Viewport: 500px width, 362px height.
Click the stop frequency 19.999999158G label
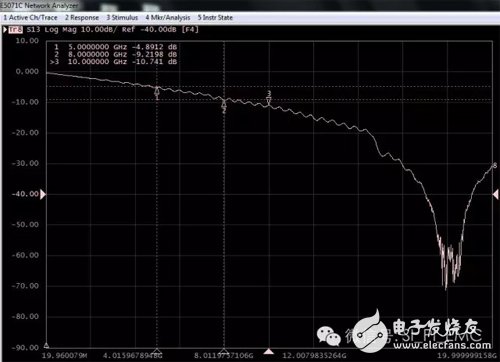click(466, 356)
